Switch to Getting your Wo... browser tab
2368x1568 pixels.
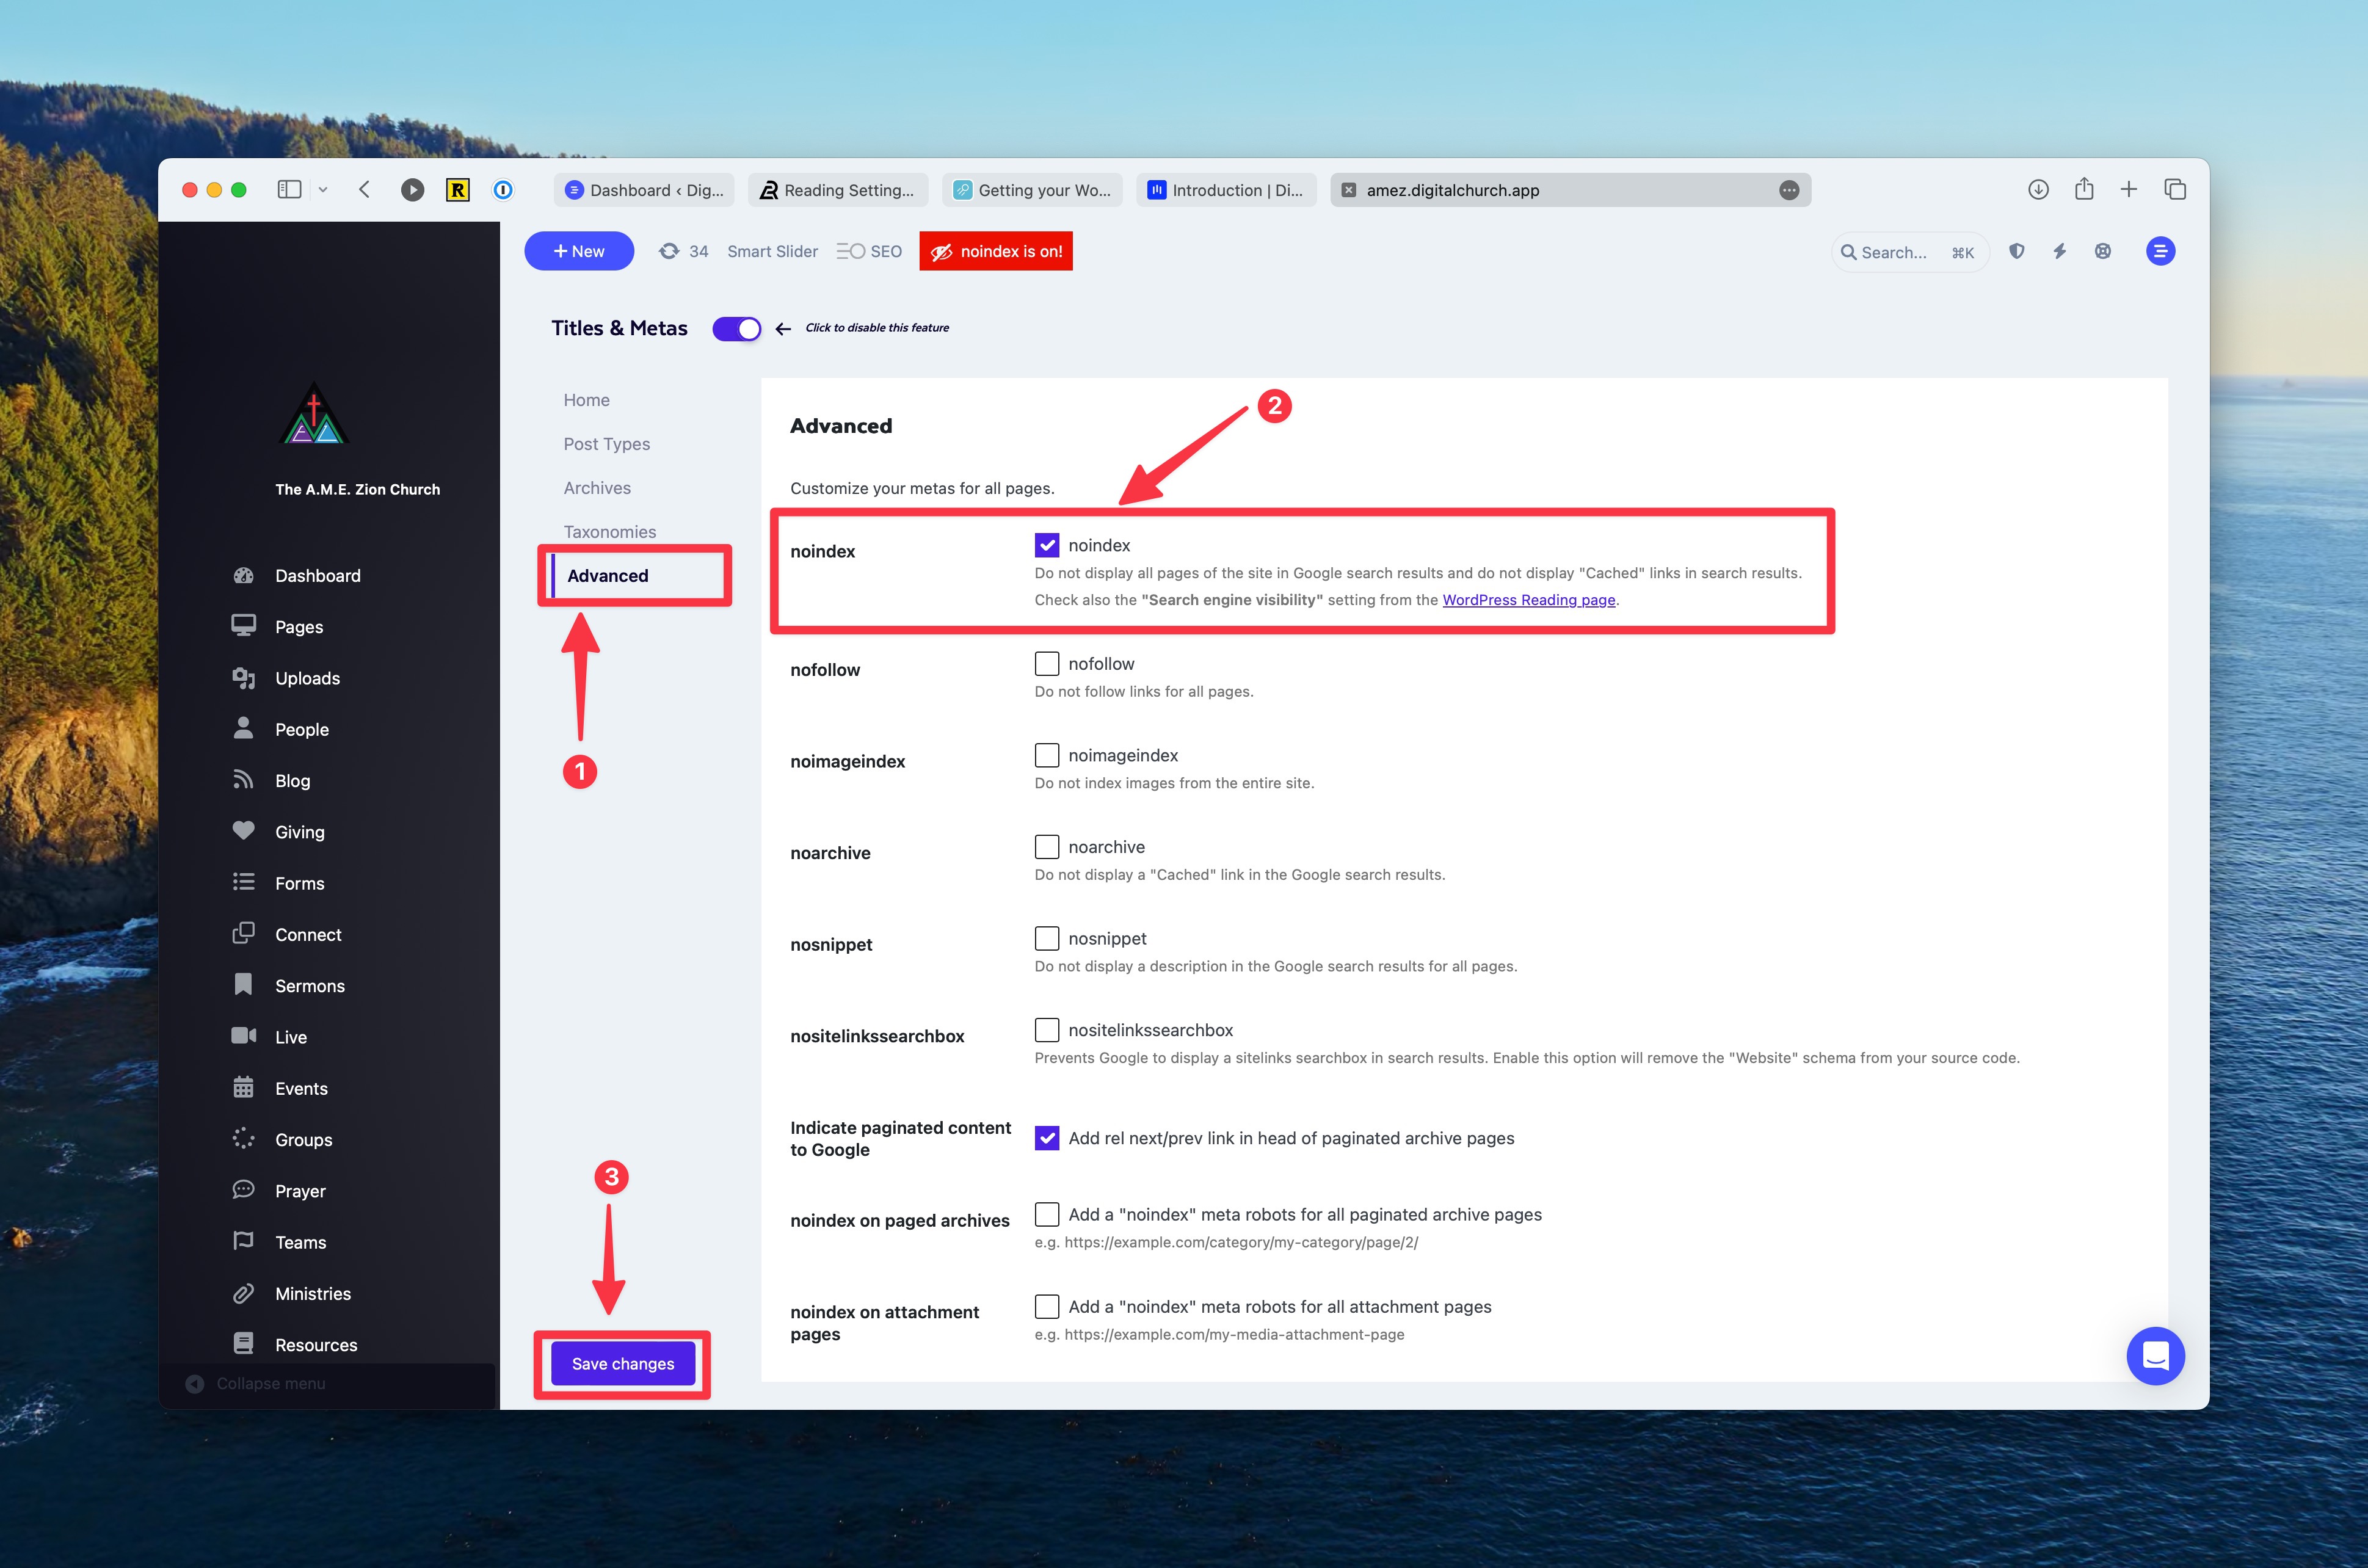1032,190
